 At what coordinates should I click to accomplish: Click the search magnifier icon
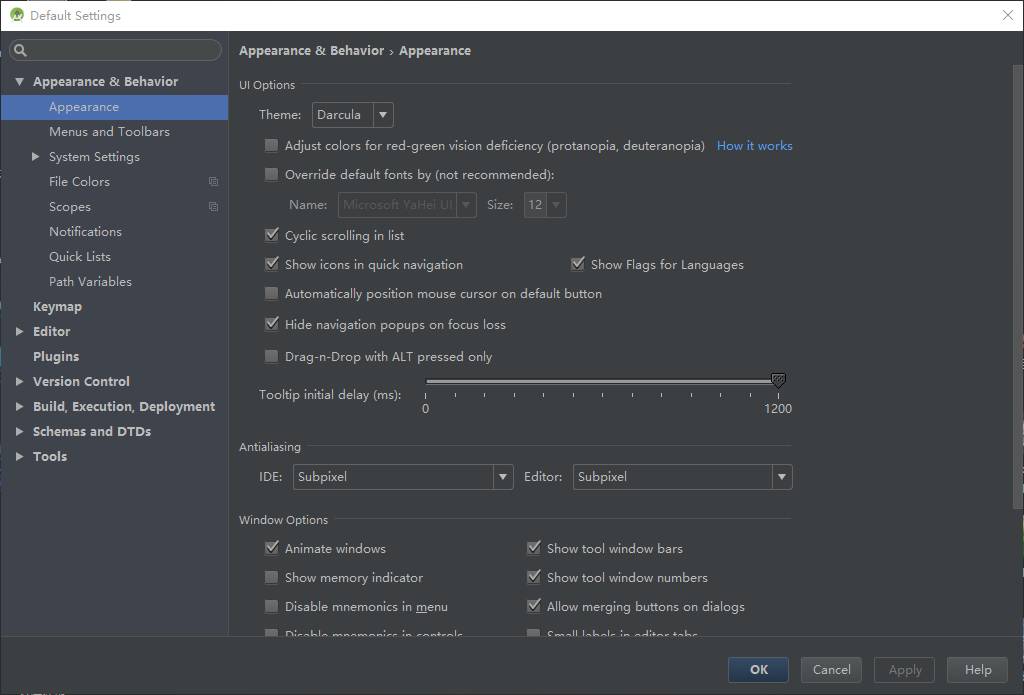pyautogui.click(x=20, y=50)
